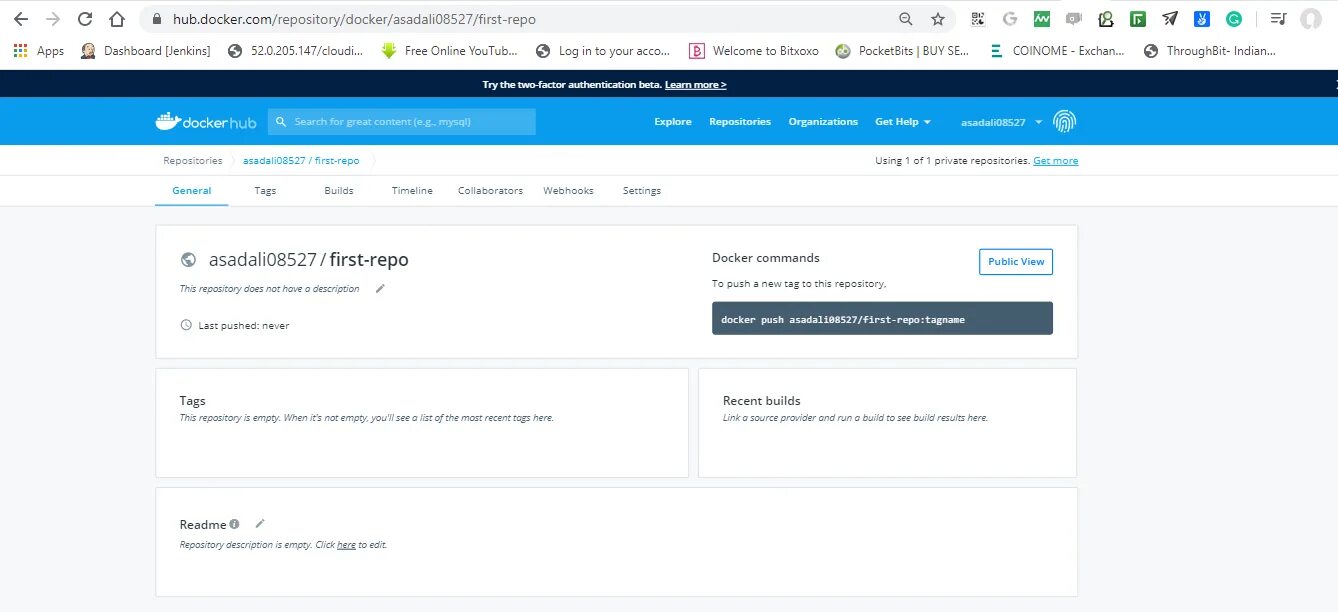Click the globe icon beside repository name
Screen dimensions: 1338x612
coord(188,260)
